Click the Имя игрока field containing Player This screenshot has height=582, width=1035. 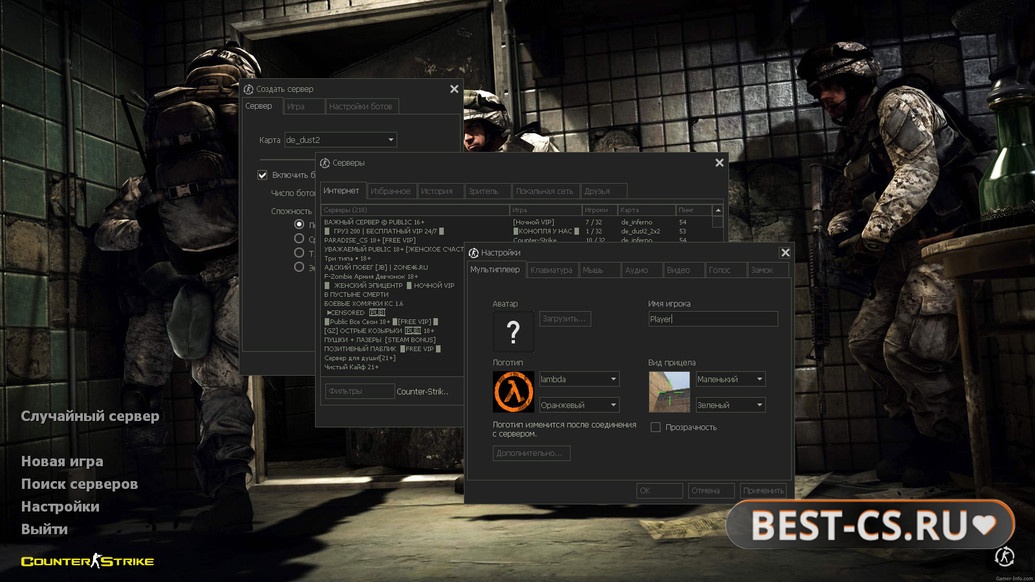coord(713,319)
